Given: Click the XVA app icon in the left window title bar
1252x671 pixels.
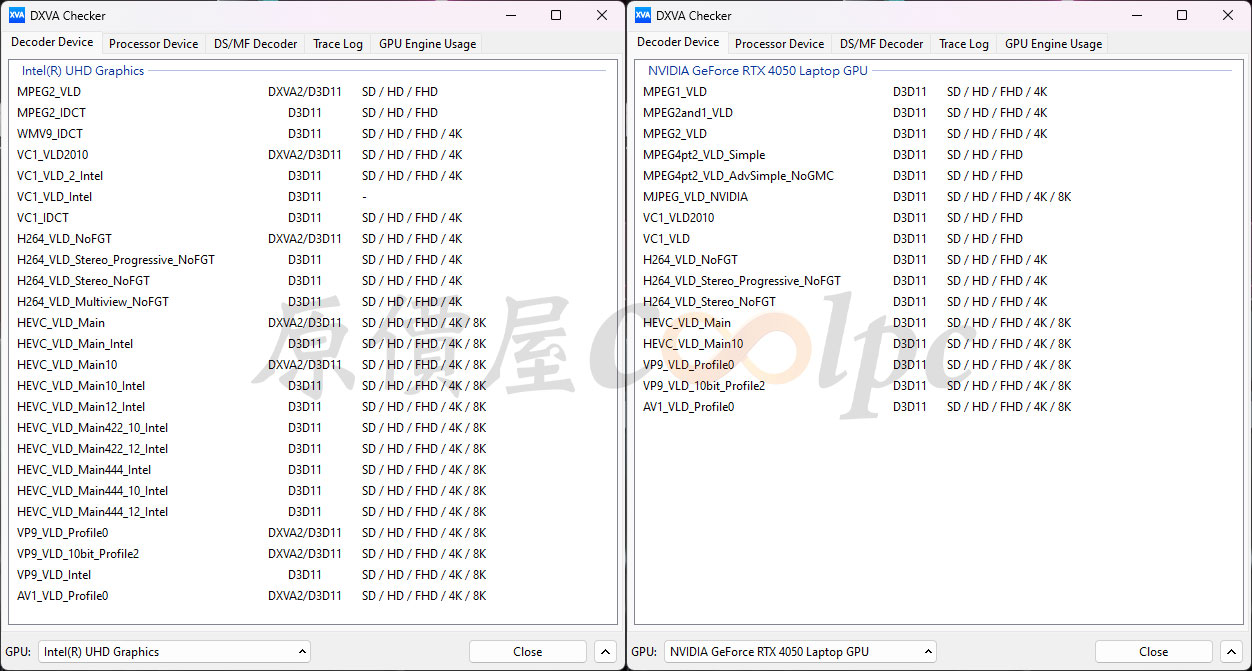Looking at the screenshot, I should pos(17,15).
